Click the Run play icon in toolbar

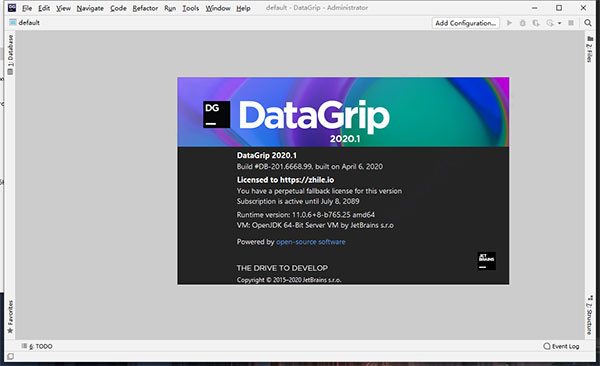509,23
